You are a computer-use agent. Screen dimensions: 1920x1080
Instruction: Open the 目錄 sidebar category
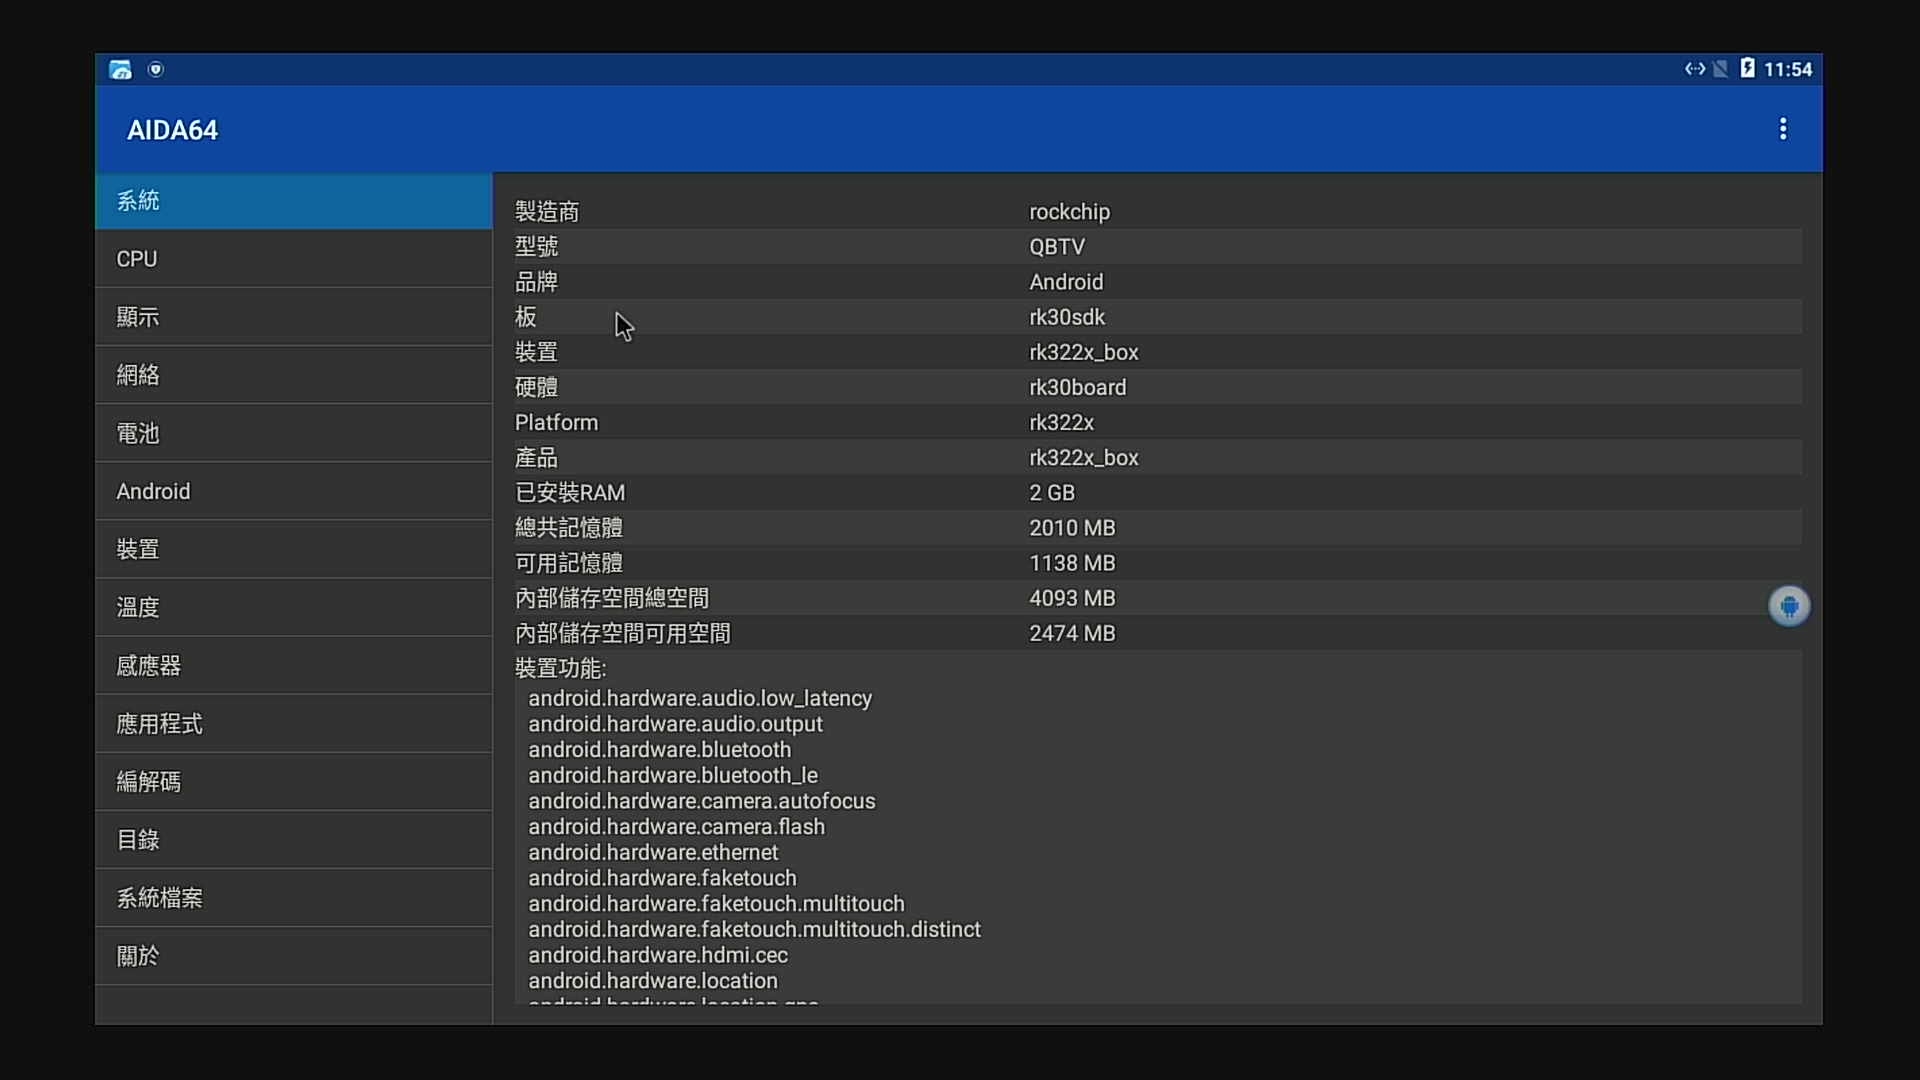(x=294, y=839)
